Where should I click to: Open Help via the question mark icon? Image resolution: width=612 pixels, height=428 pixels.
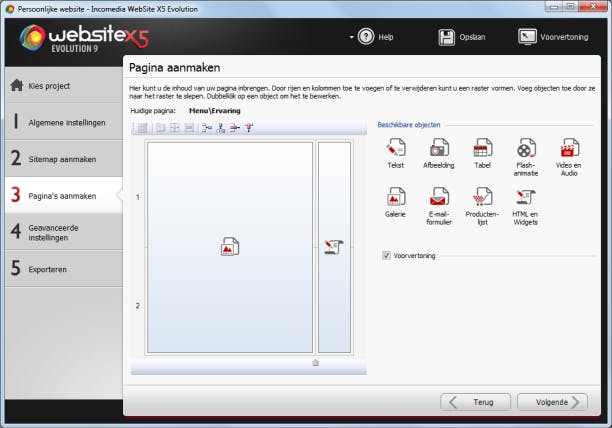point(366,37)
